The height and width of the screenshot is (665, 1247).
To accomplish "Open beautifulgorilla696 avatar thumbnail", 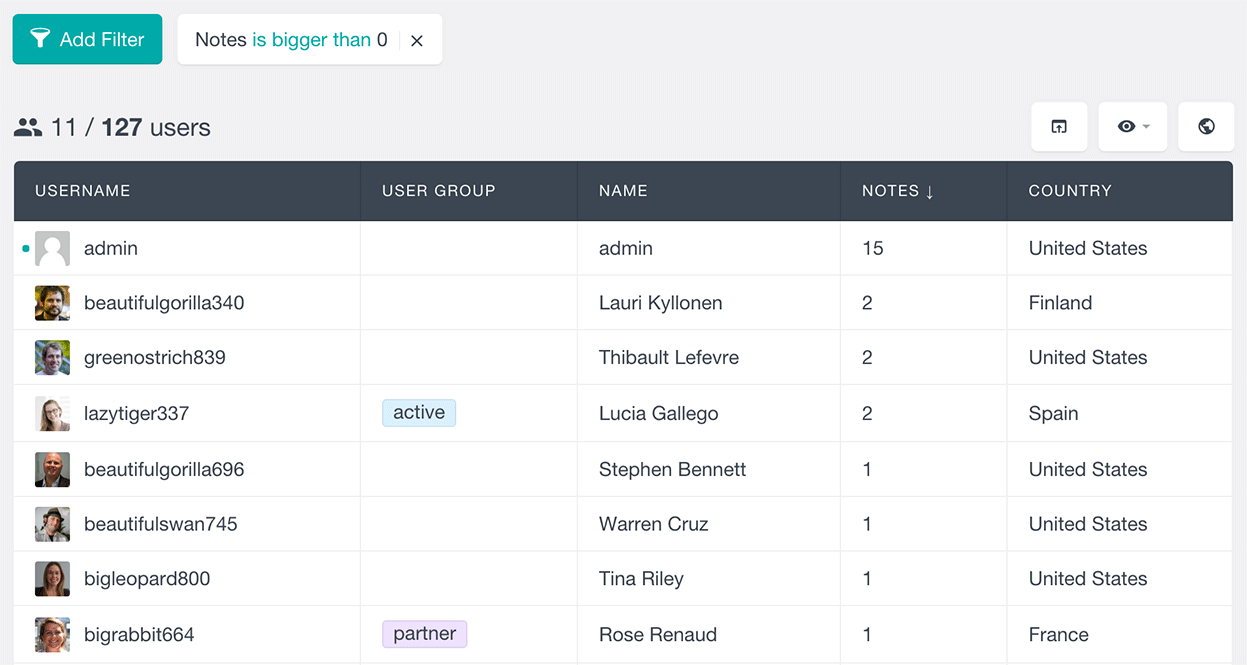I will coord(52,470).
